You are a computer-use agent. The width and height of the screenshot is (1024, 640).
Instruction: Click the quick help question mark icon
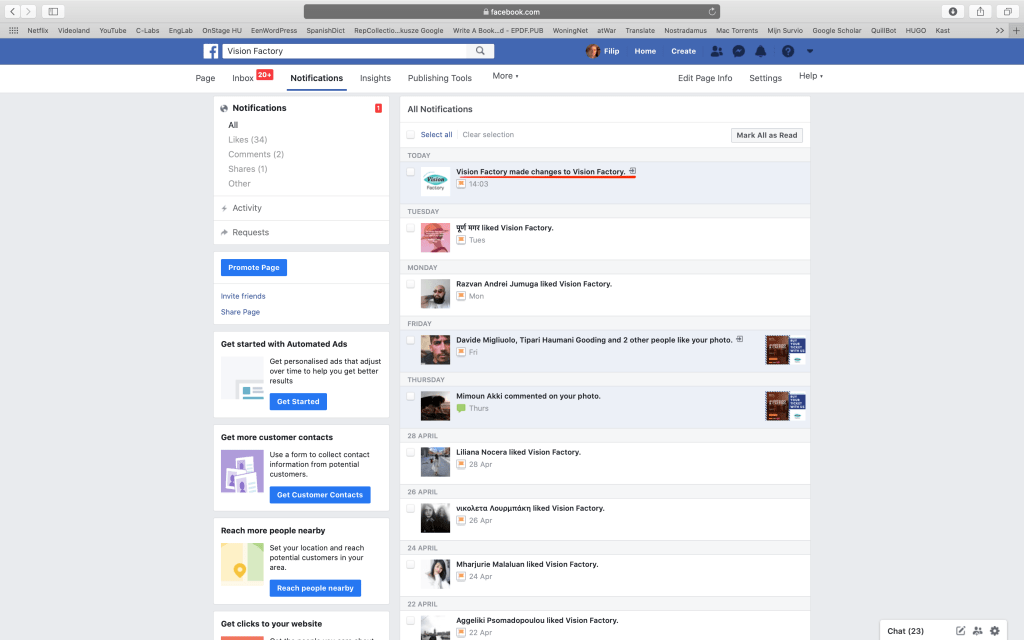point(788,51)
